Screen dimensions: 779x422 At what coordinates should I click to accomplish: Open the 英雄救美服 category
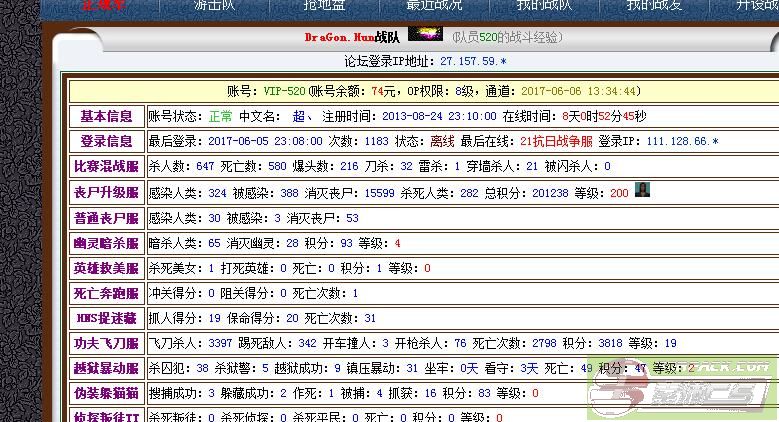pyautogui.click(x=106, y=268)
